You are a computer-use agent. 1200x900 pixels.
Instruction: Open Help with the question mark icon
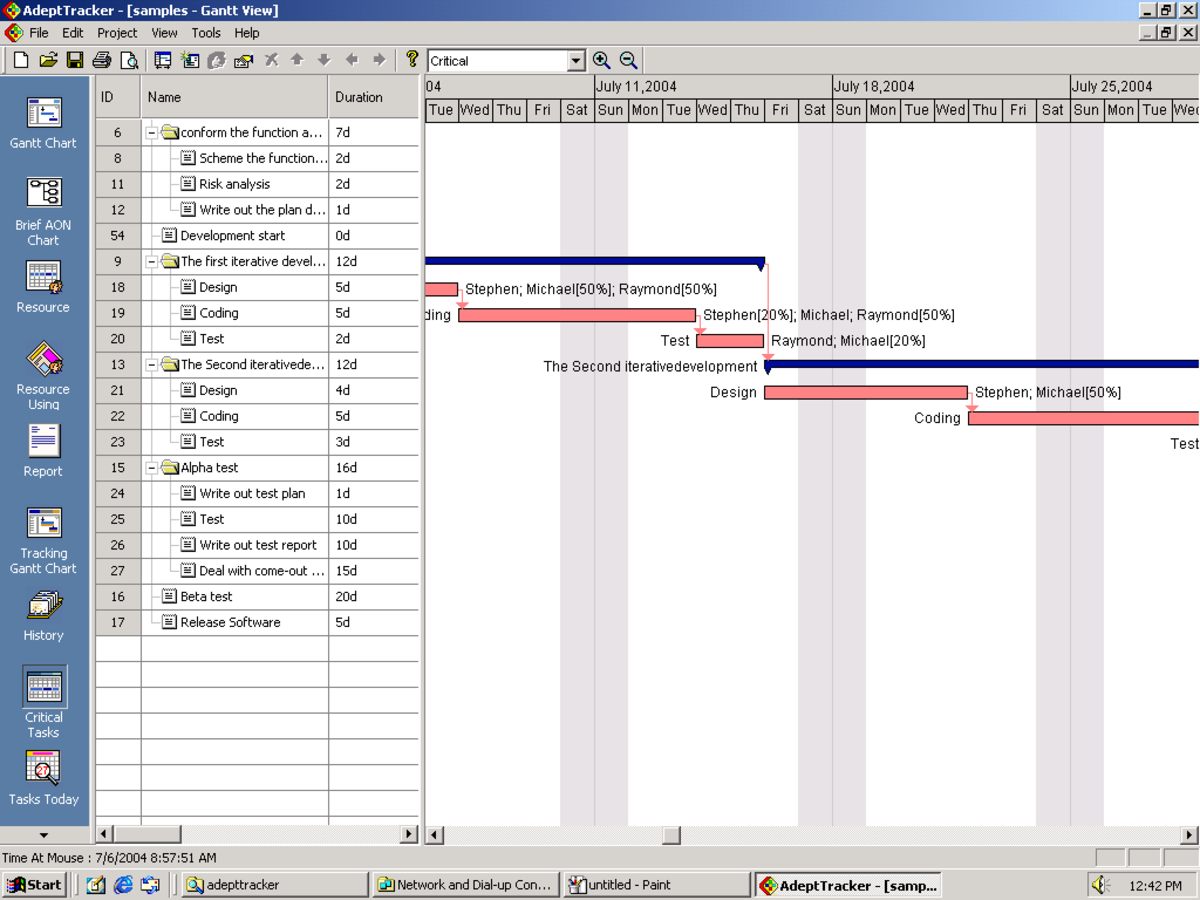(x=411, y=59)
